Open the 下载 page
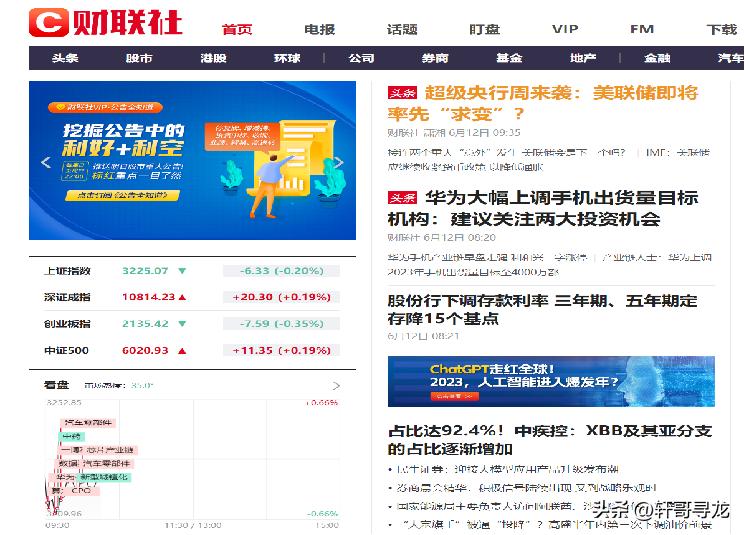Screen dimensions: 745x535 pyautogui.click(x=721, y=29)
